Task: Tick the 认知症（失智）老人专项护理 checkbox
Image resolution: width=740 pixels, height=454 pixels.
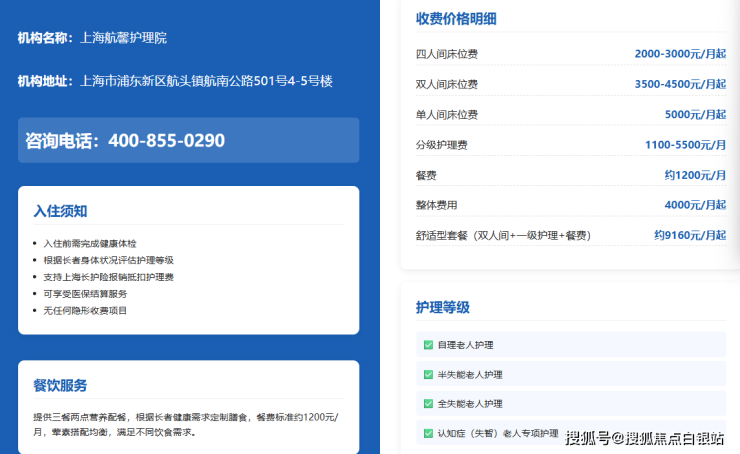Action: (428, 433)
